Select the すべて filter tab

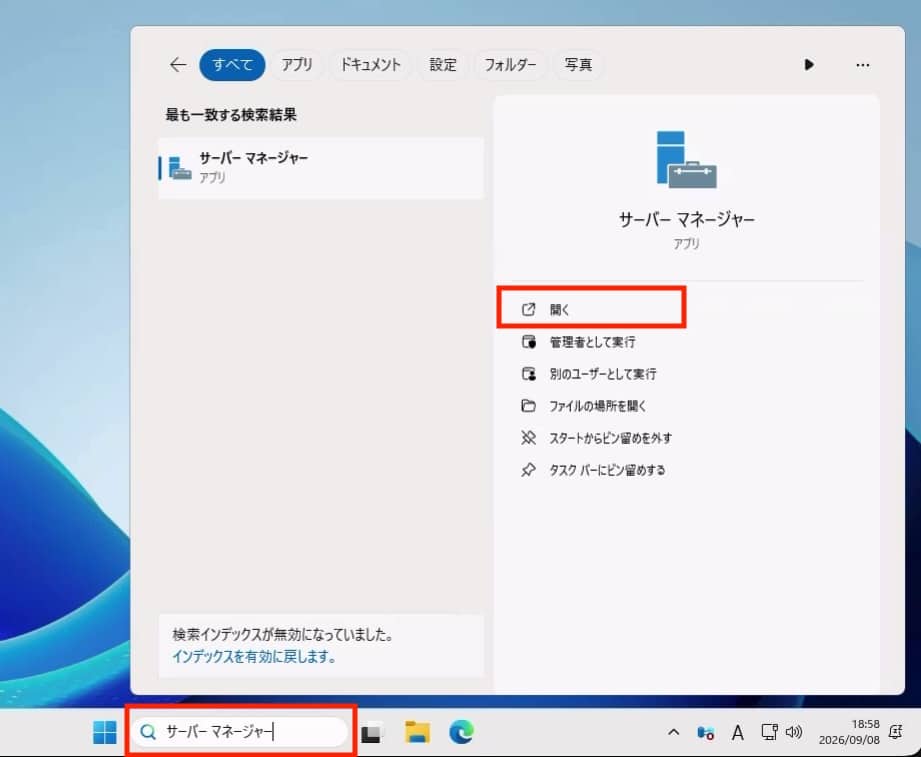pyautogui.click(x=232, y=65)
